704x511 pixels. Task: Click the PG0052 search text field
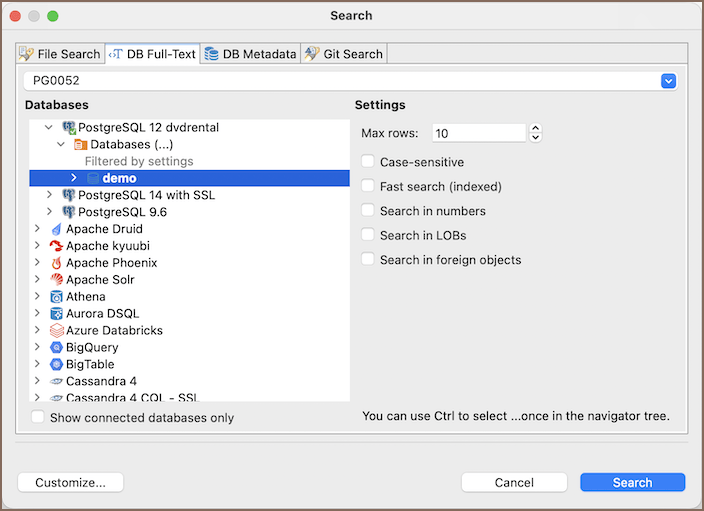[x=342, y=81]
